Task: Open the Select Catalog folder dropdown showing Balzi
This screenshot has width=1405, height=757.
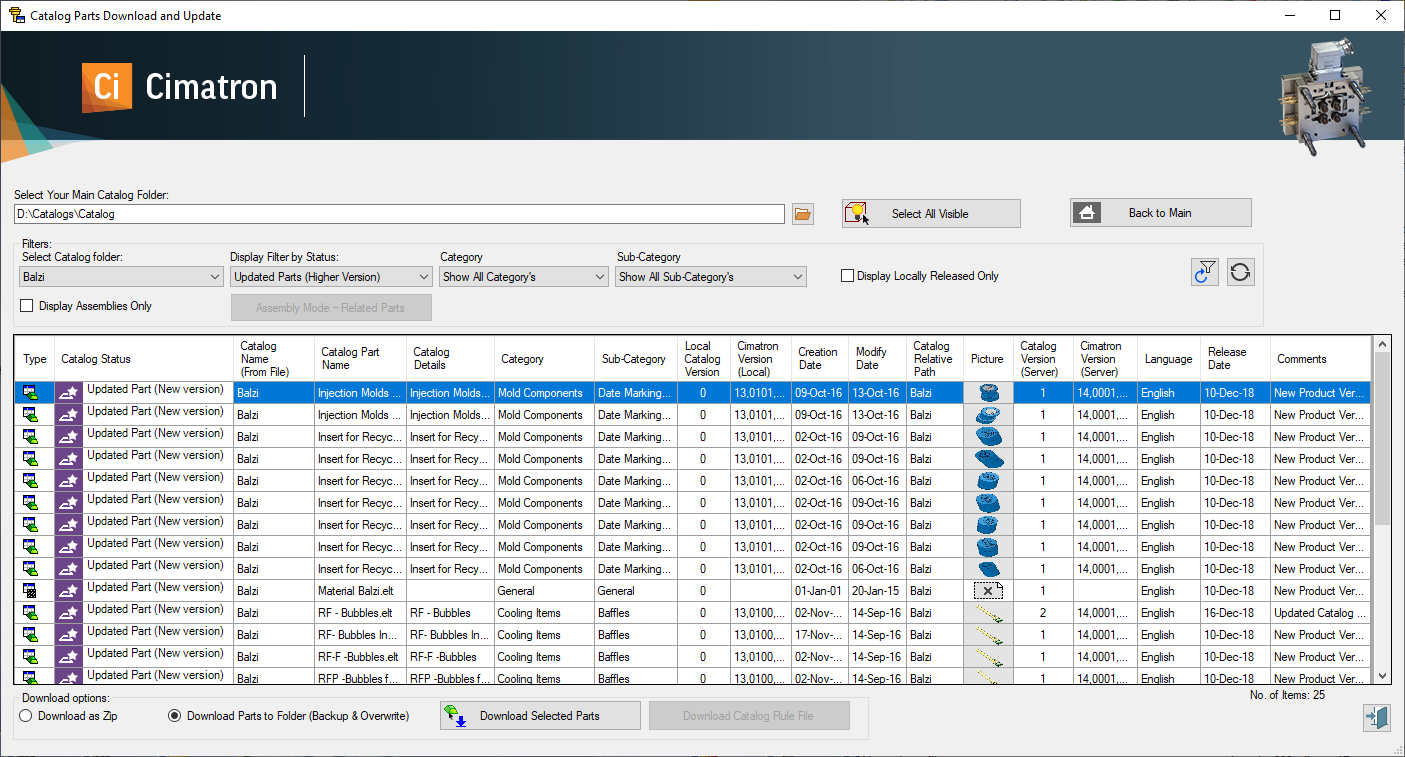Action: point(121,277)
